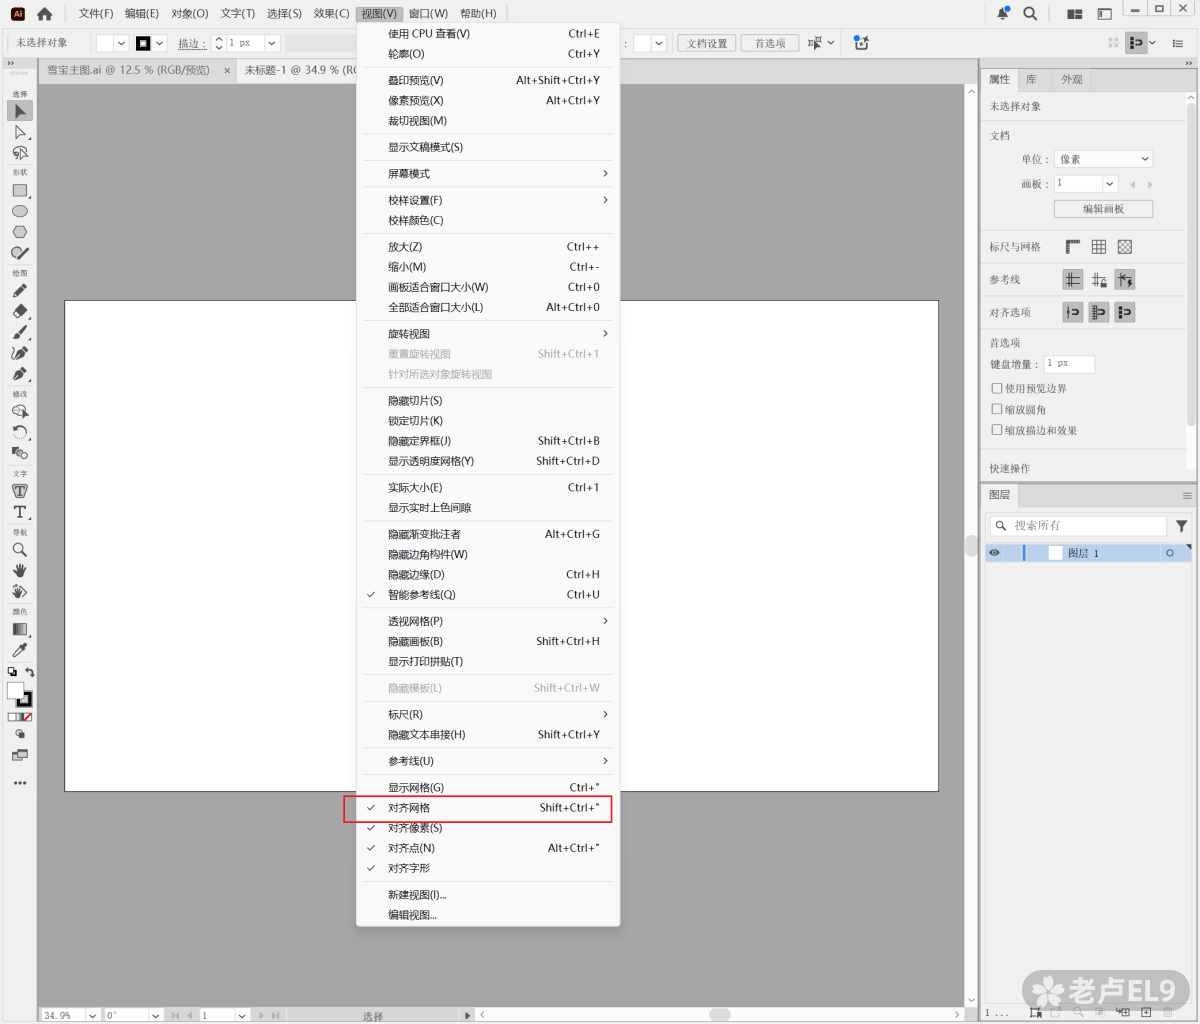Select the Eraser tool

[x=20, y=311]
